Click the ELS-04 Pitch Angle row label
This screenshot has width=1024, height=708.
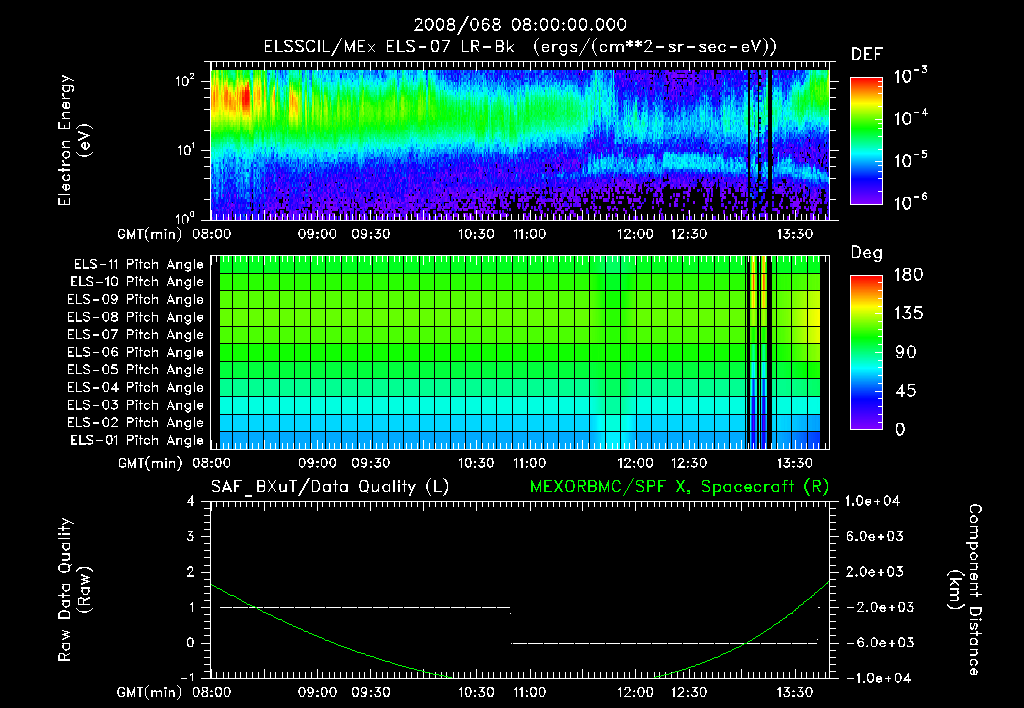[x=135, y=387]
